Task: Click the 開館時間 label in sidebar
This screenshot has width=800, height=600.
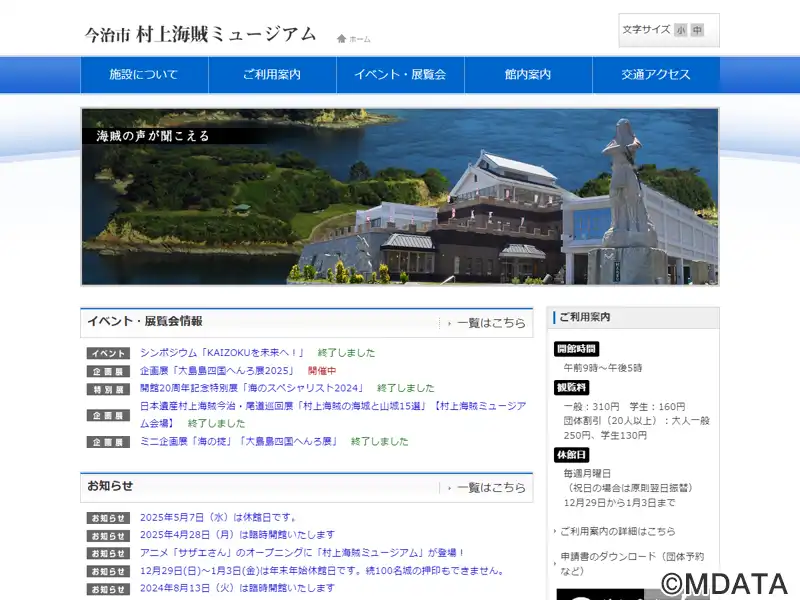Action: pos(576,349)
